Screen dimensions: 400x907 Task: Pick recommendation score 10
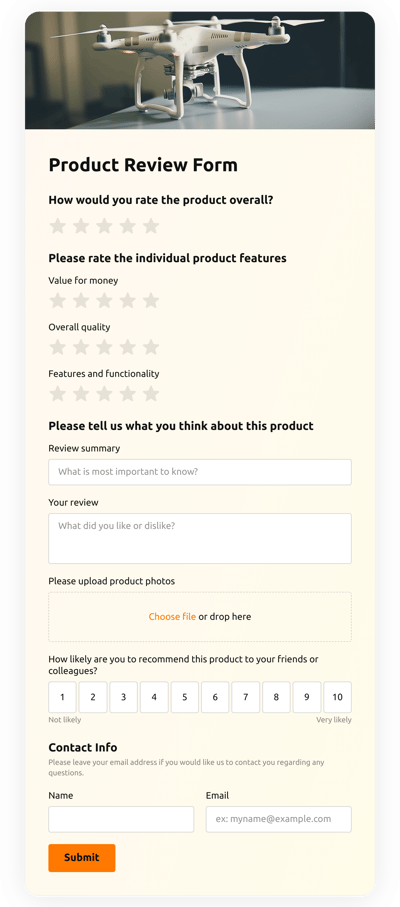tap(338, 697)
